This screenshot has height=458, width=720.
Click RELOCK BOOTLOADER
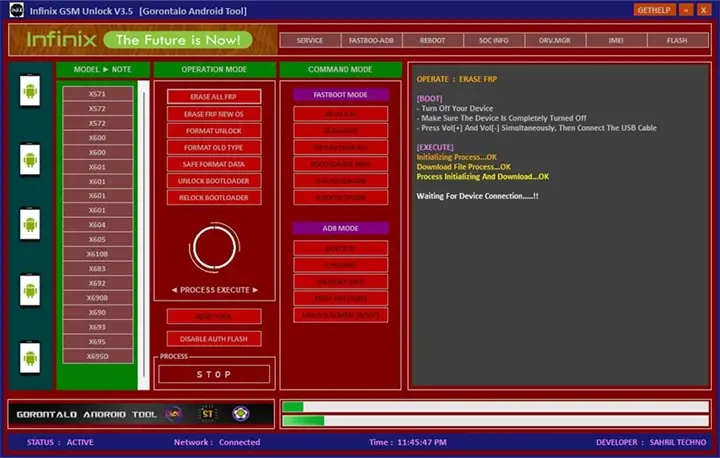[214, 198]
